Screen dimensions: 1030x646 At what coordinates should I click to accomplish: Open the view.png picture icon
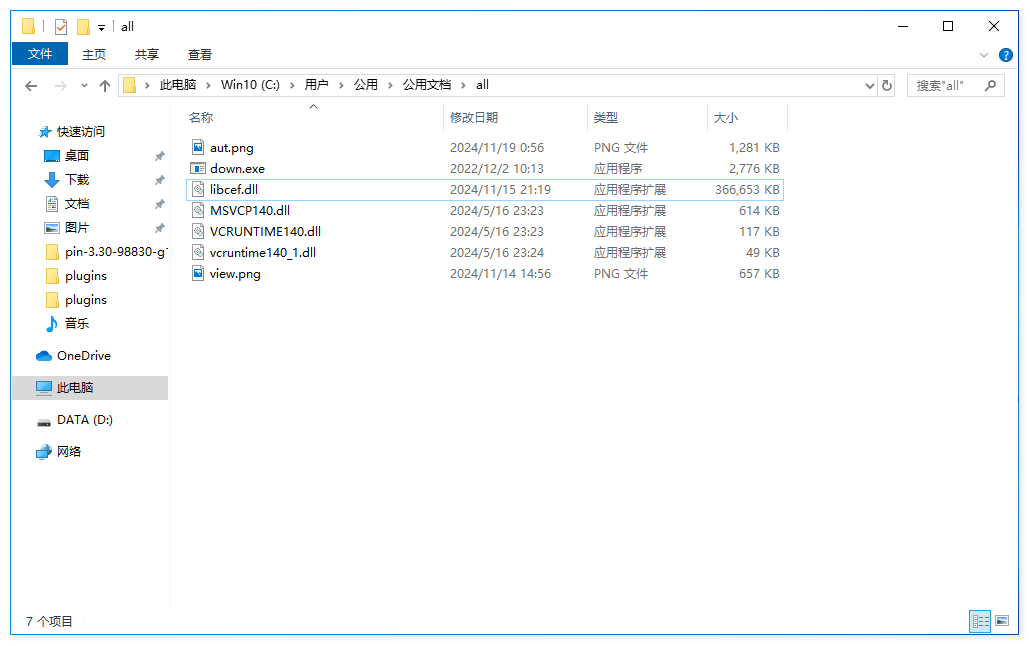[x=198, y=273]
